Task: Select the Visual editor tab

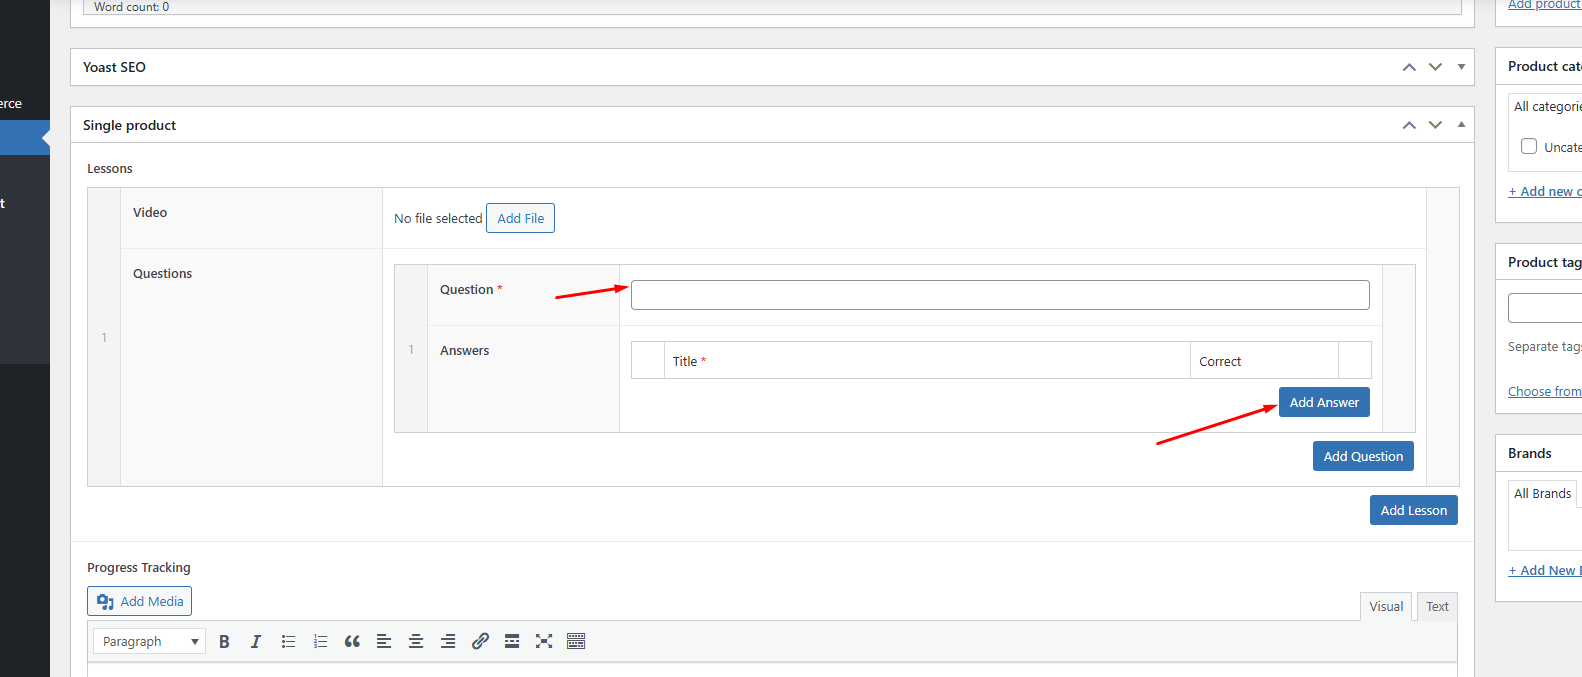Action: pos(1385,607)
